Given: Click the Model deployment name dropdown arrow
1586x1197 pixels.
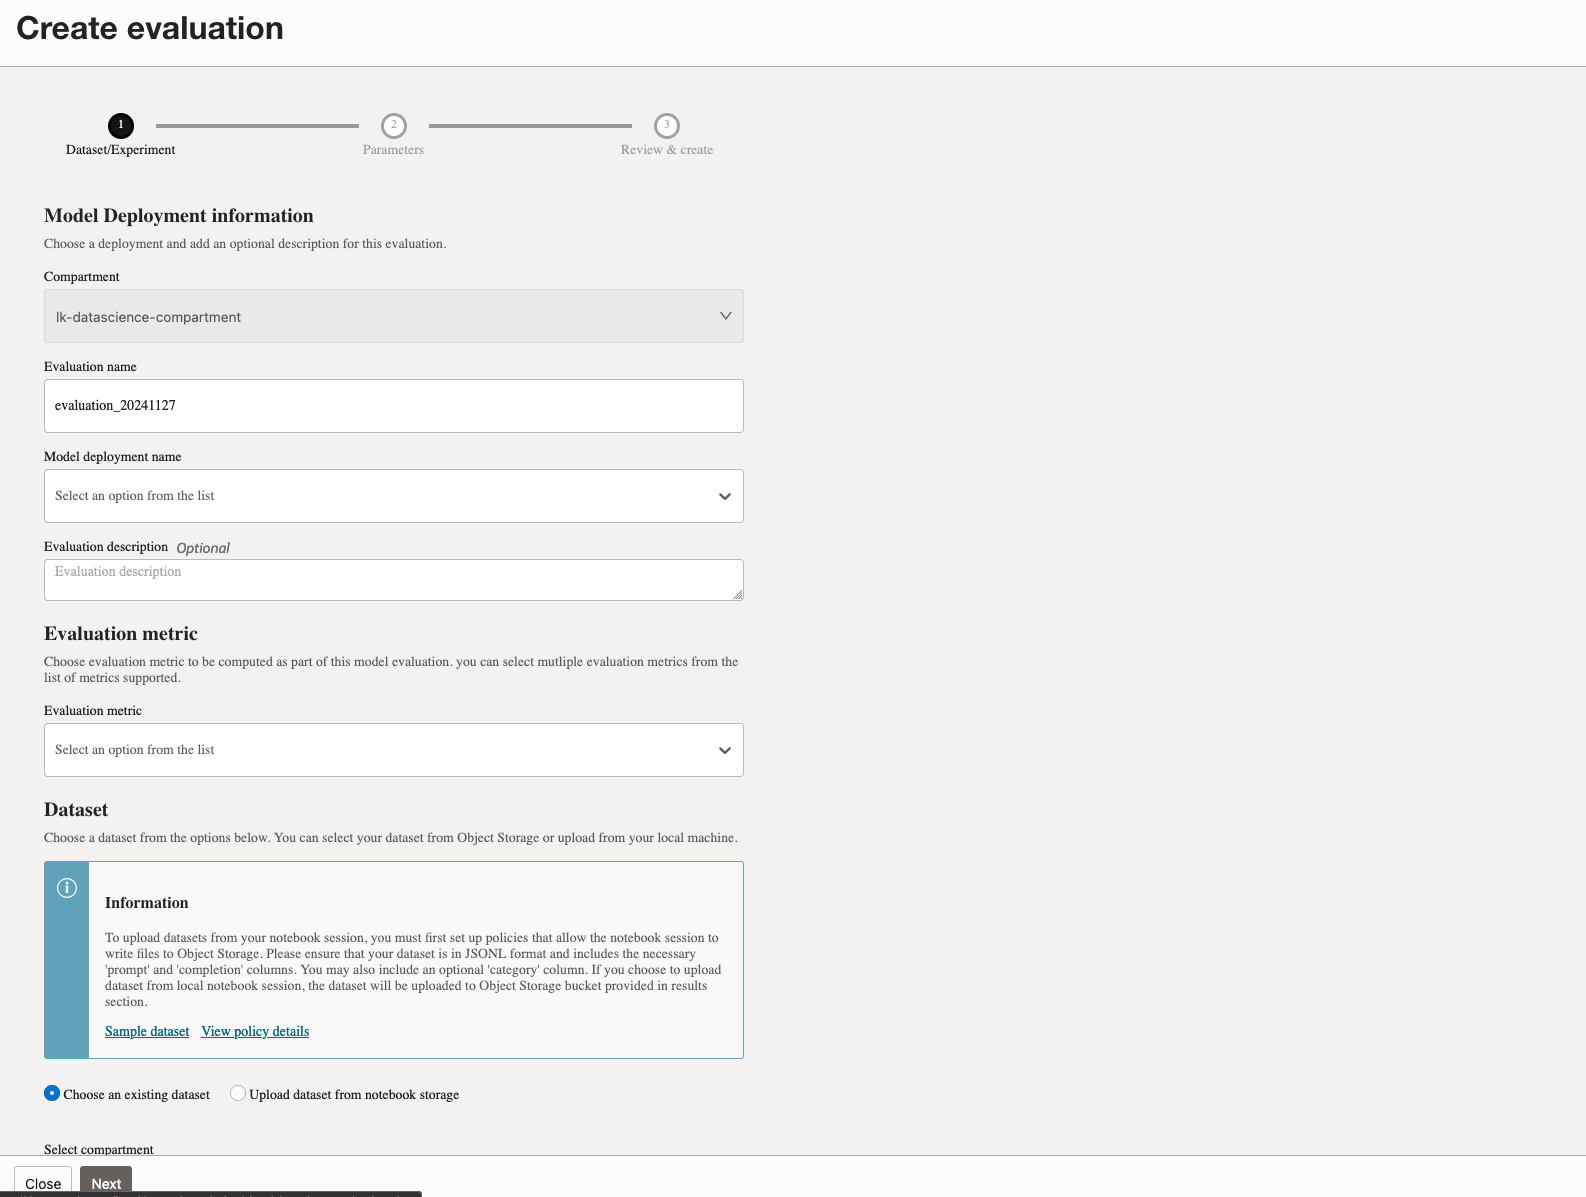Looking at the screenshot, I should (x=725, y=496).
